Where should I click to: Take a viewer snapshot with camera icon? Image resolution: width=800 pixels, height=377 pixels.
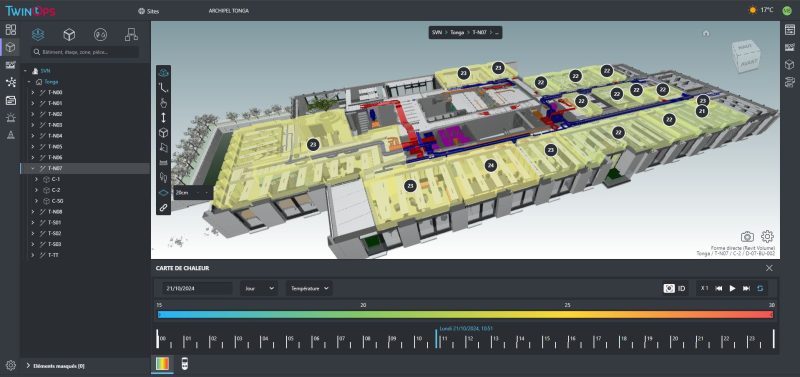[747, 237]
